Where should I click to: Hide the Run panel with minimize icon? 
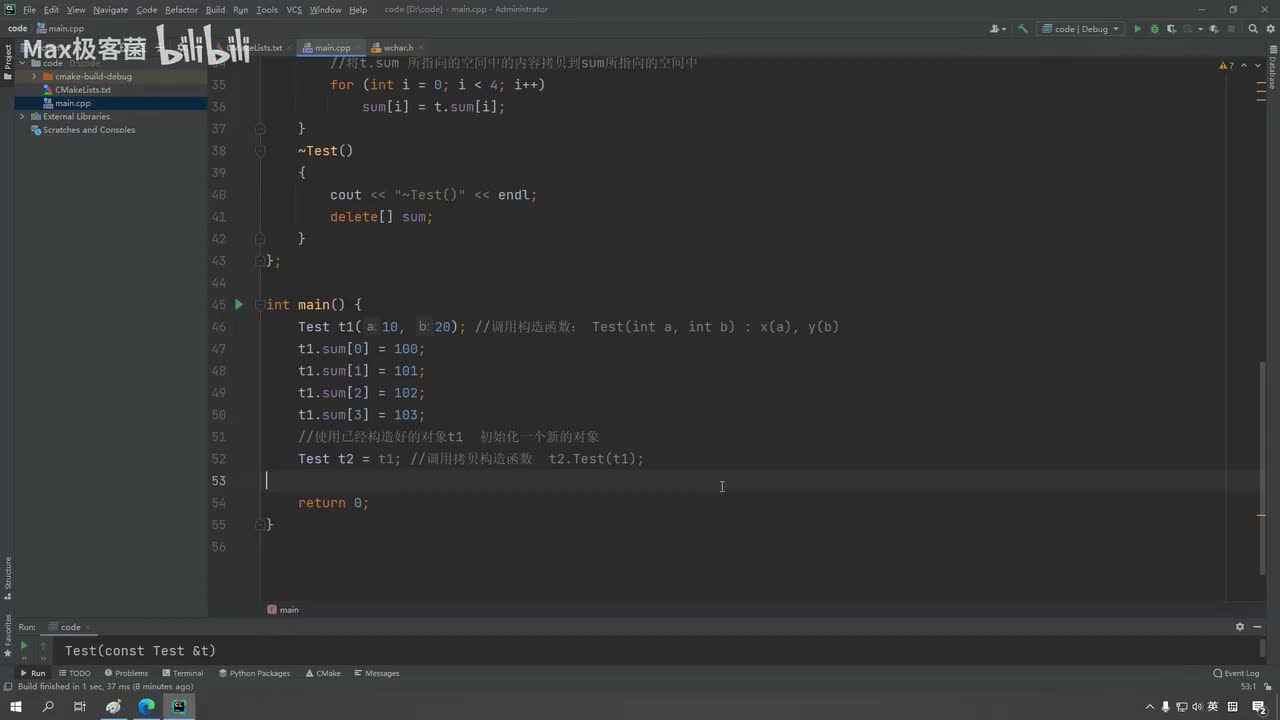[1259, 627]
